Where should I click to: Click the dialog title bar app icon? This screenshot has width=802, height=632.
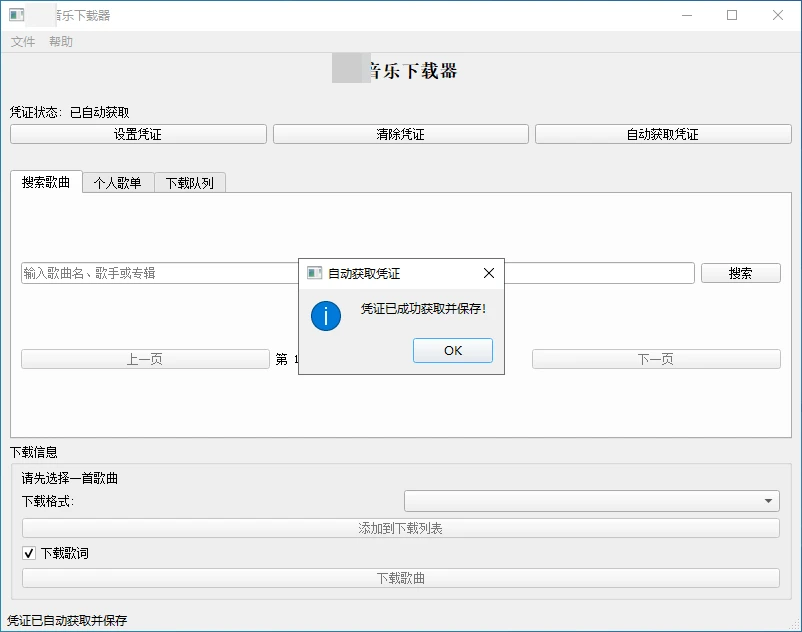tap(315, 273)
